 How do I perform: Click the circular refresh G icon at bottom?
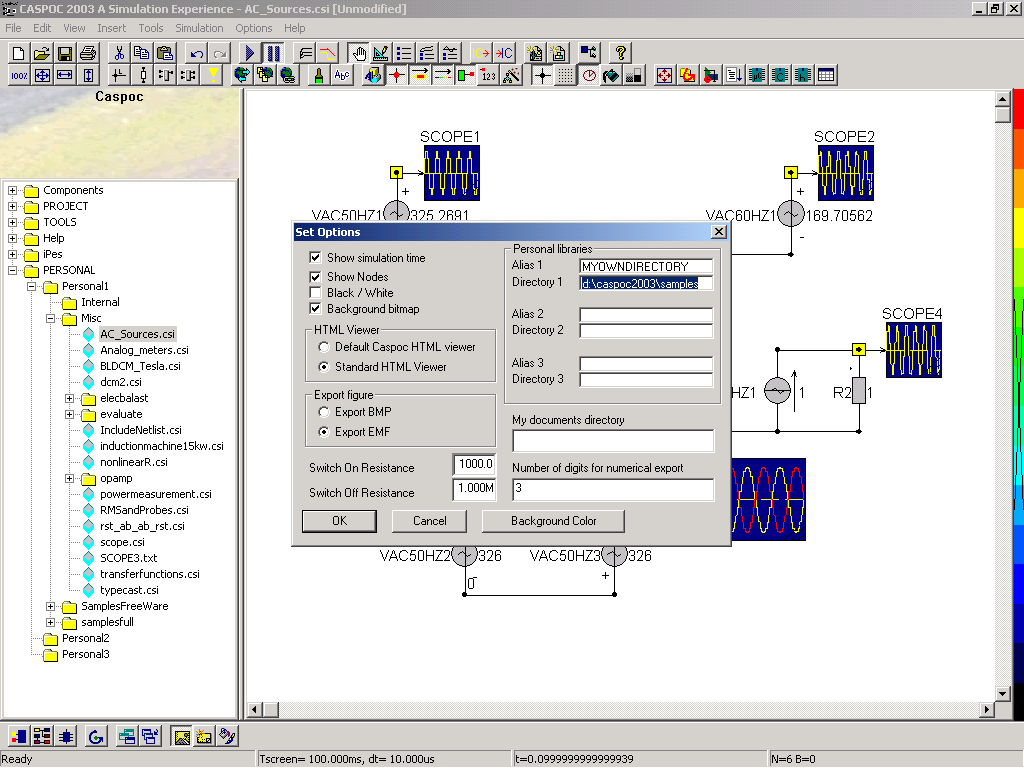(96, 737)
